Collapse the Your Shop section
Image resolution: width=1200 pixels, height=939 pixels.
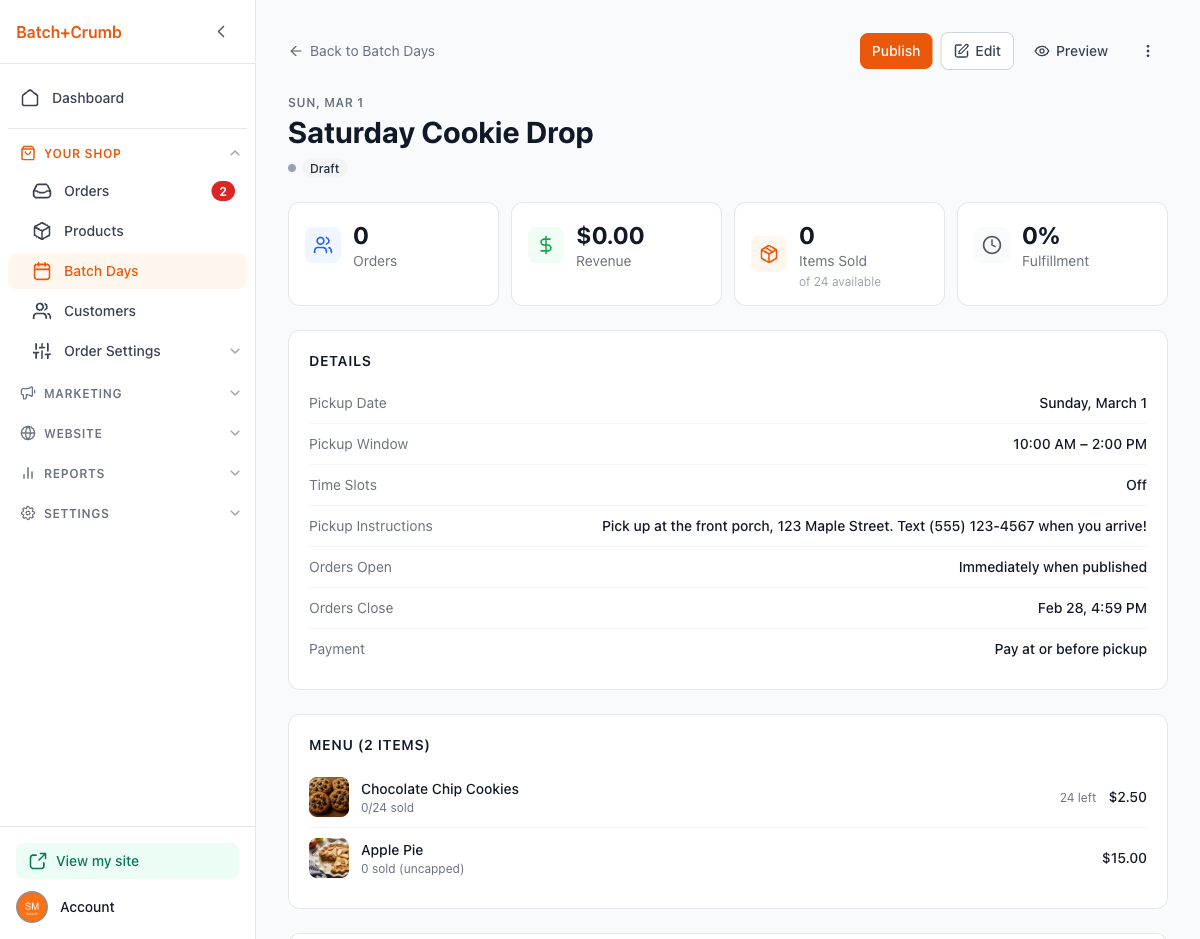tap(235, 153)
